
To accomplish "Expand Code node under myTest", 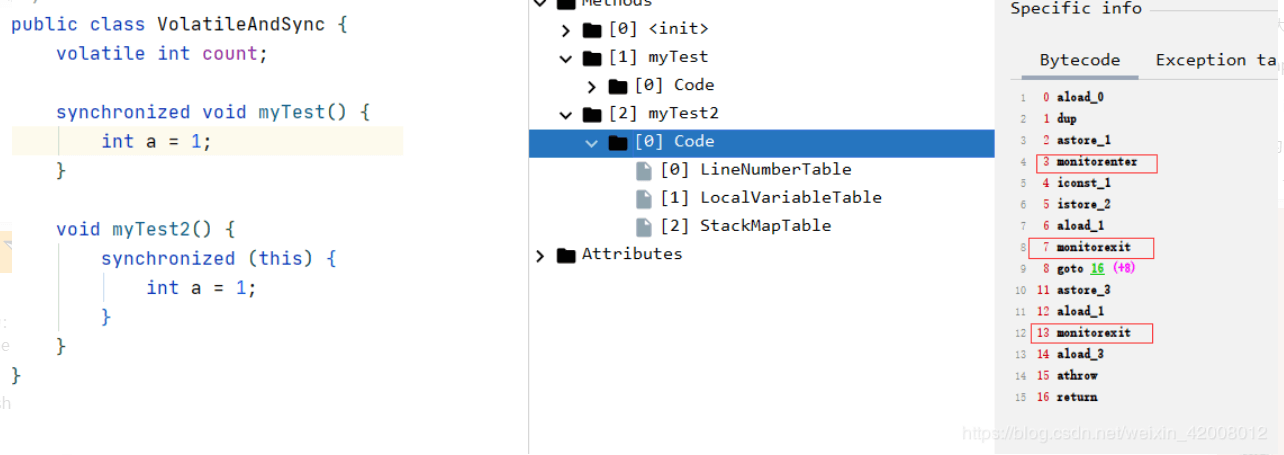I will pos(592,86).
